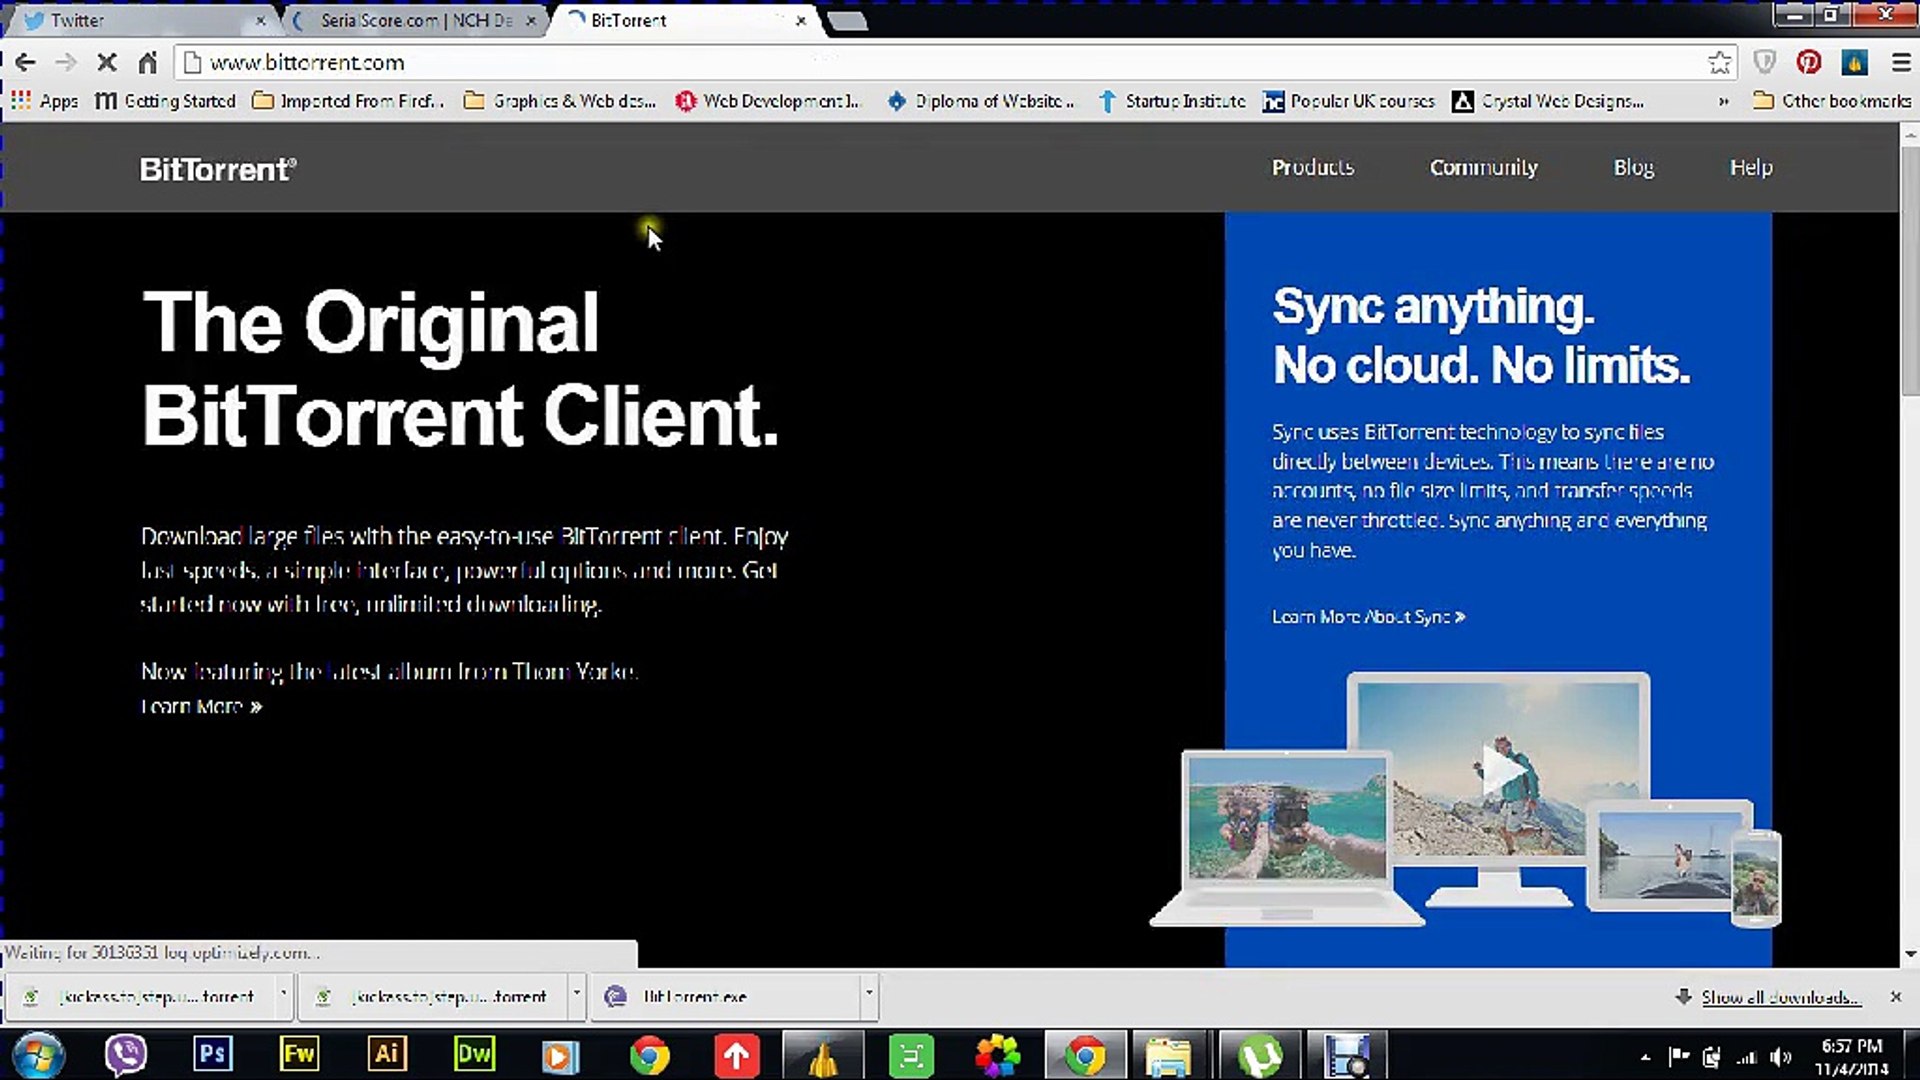Follow Learn More About Sync link
The height and width of the screenshot is (1080, 1920).
click(x=1368, y=617)
